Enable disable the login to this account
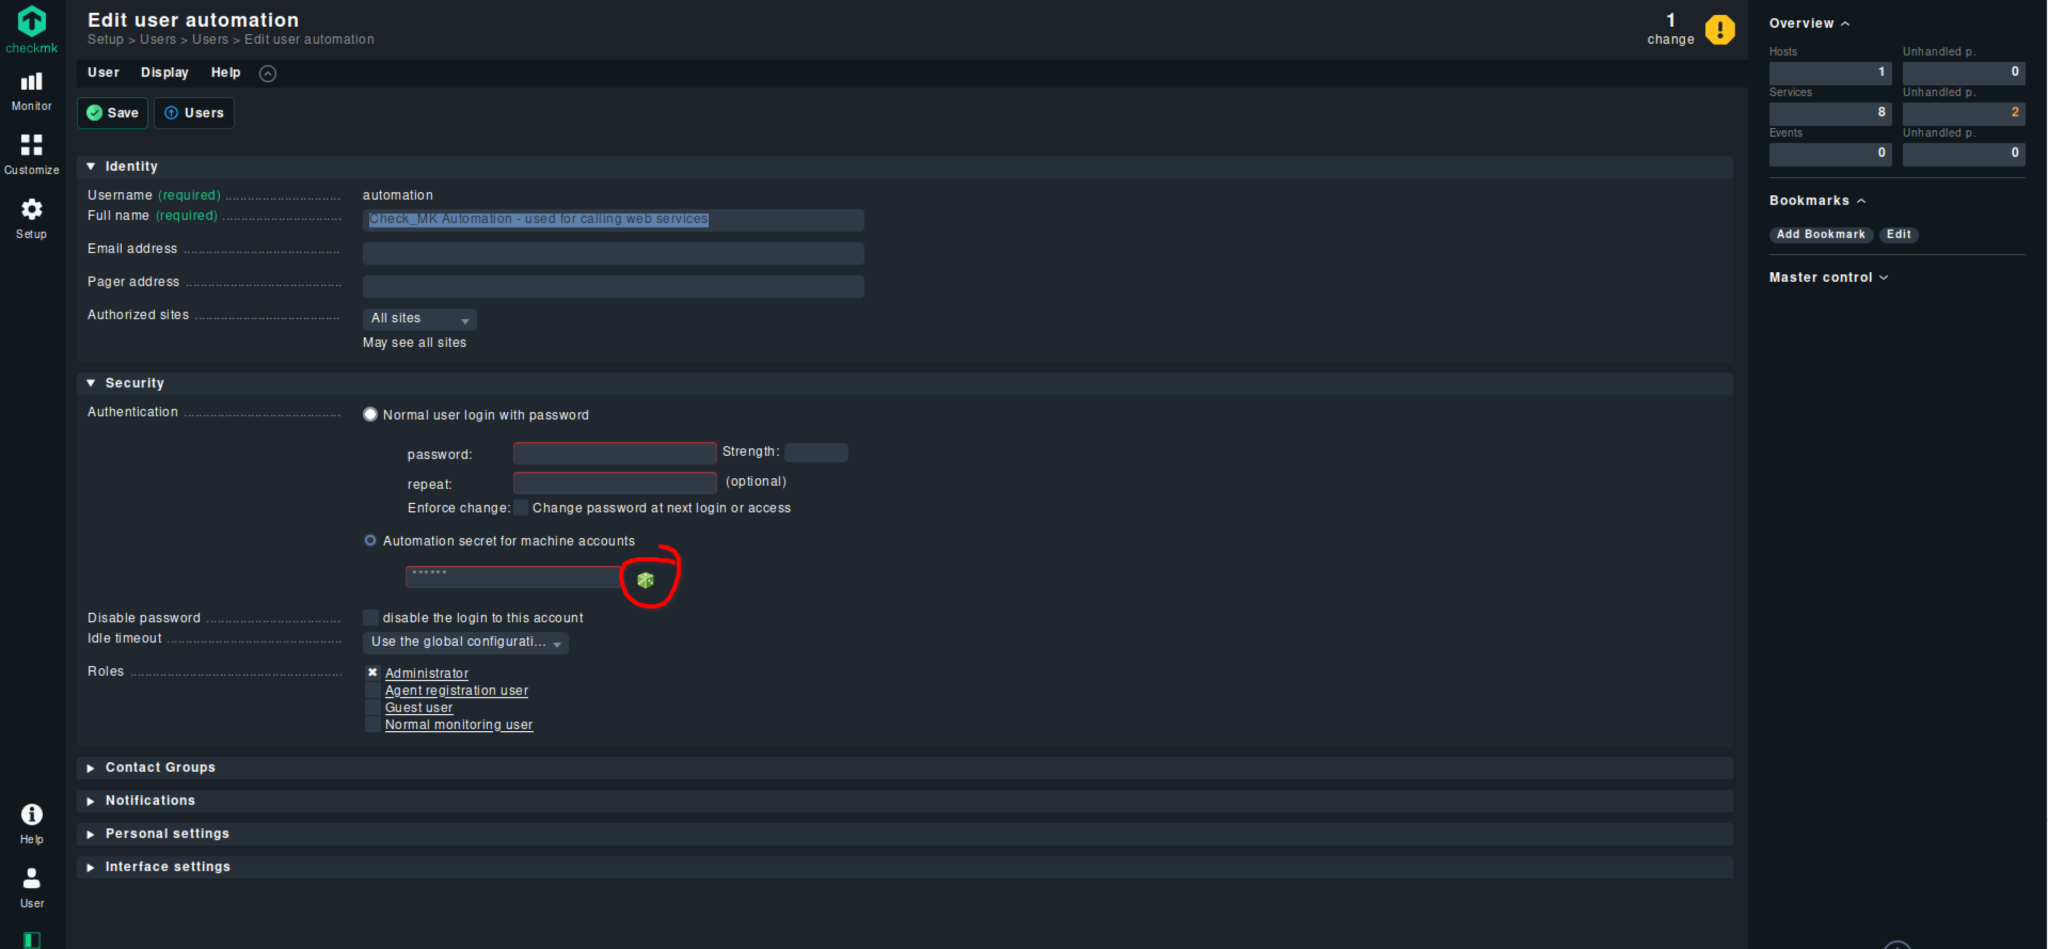The height and width of the screenshot is (949, 2048). click(x=371, y=618)
